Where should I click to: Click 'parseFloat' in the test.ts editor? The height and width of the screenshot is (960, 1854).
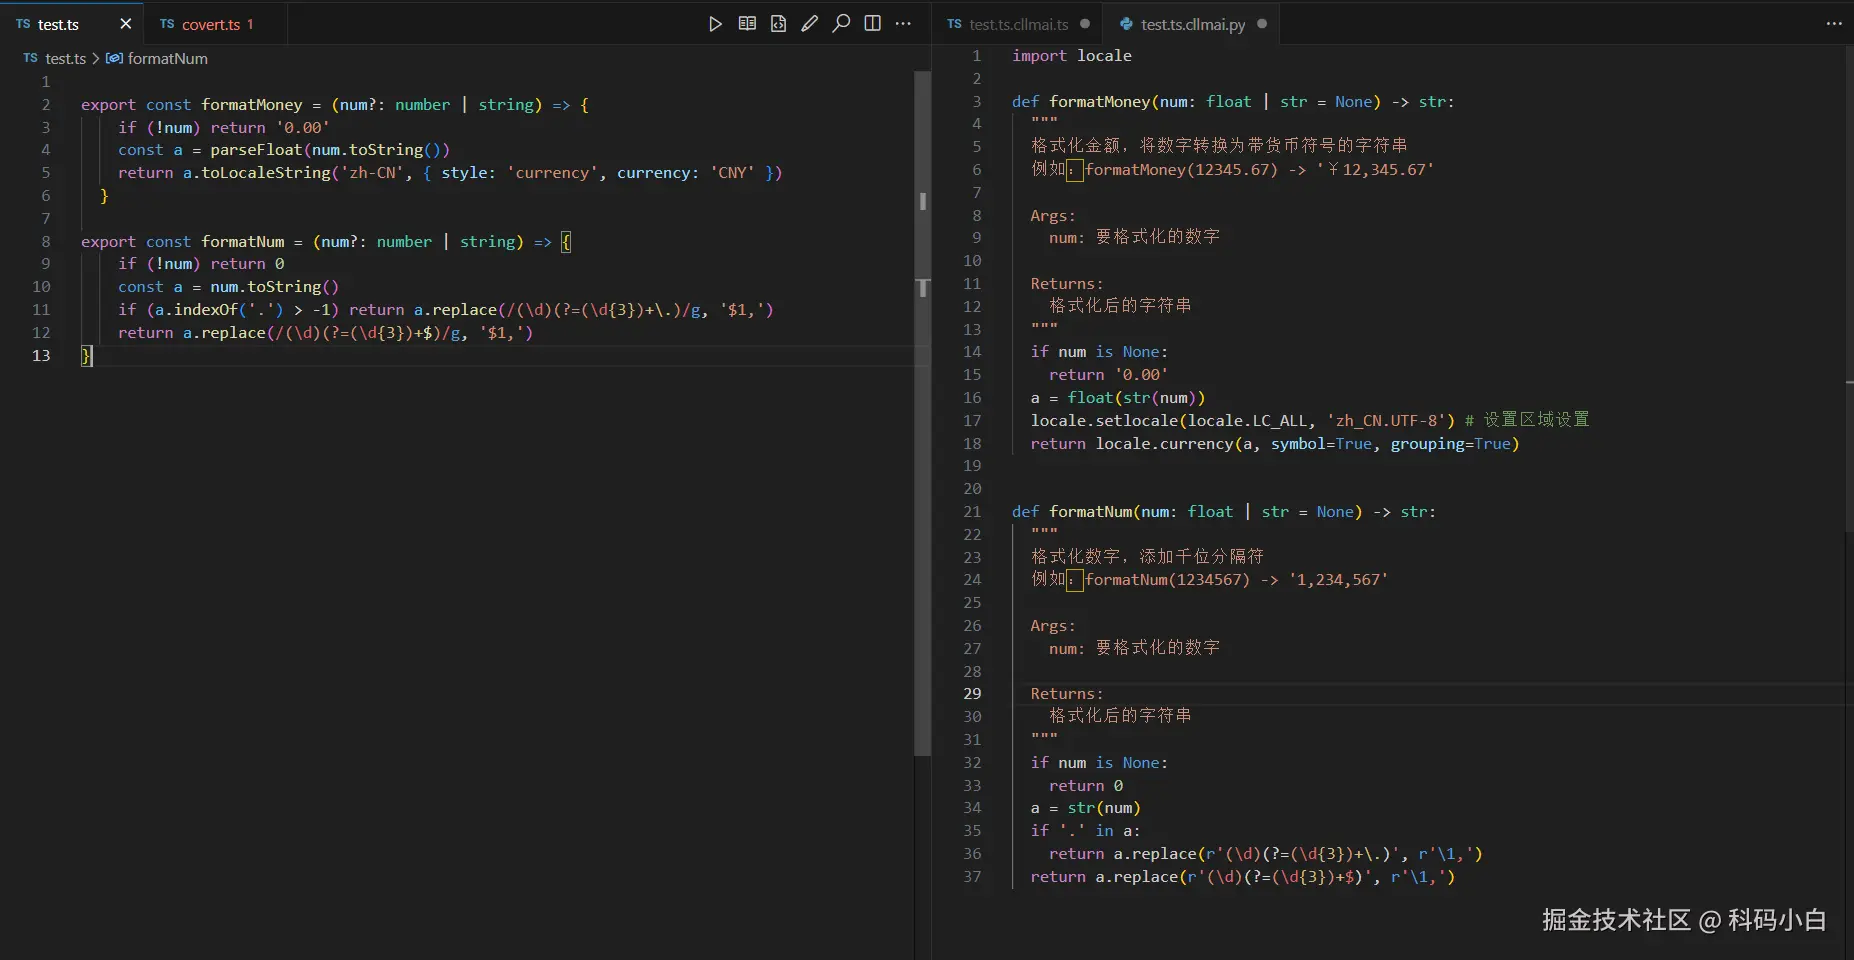255,150
